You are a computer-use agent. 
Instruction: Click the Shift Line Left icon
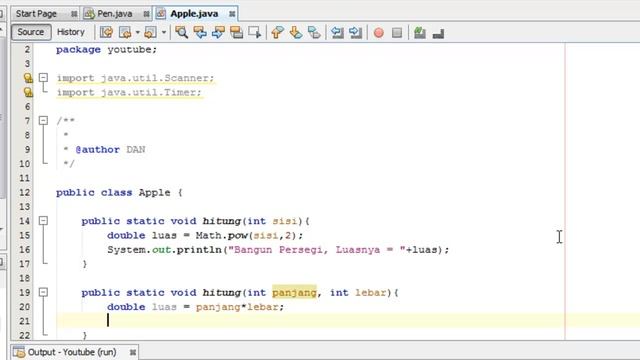coord(337,32)
